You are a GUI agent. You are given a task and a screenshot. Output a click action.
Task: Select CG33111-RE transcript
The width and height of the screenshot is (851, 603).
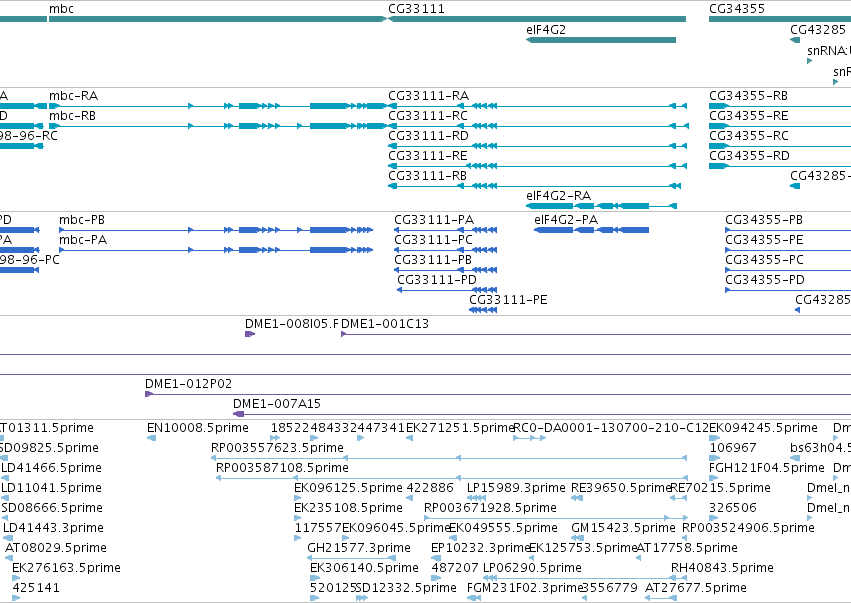[428, 156]
